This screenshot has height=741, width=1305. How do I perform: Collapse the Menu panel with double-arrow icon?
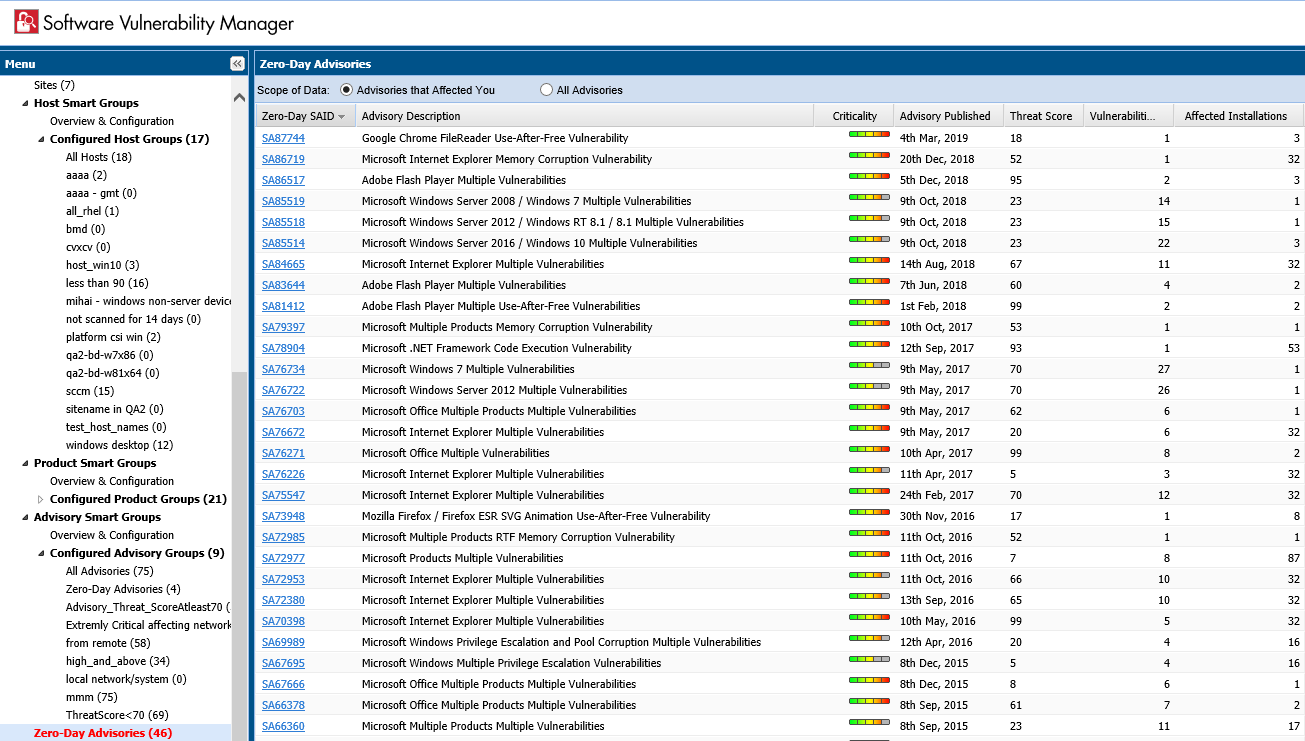coord(237,64)
